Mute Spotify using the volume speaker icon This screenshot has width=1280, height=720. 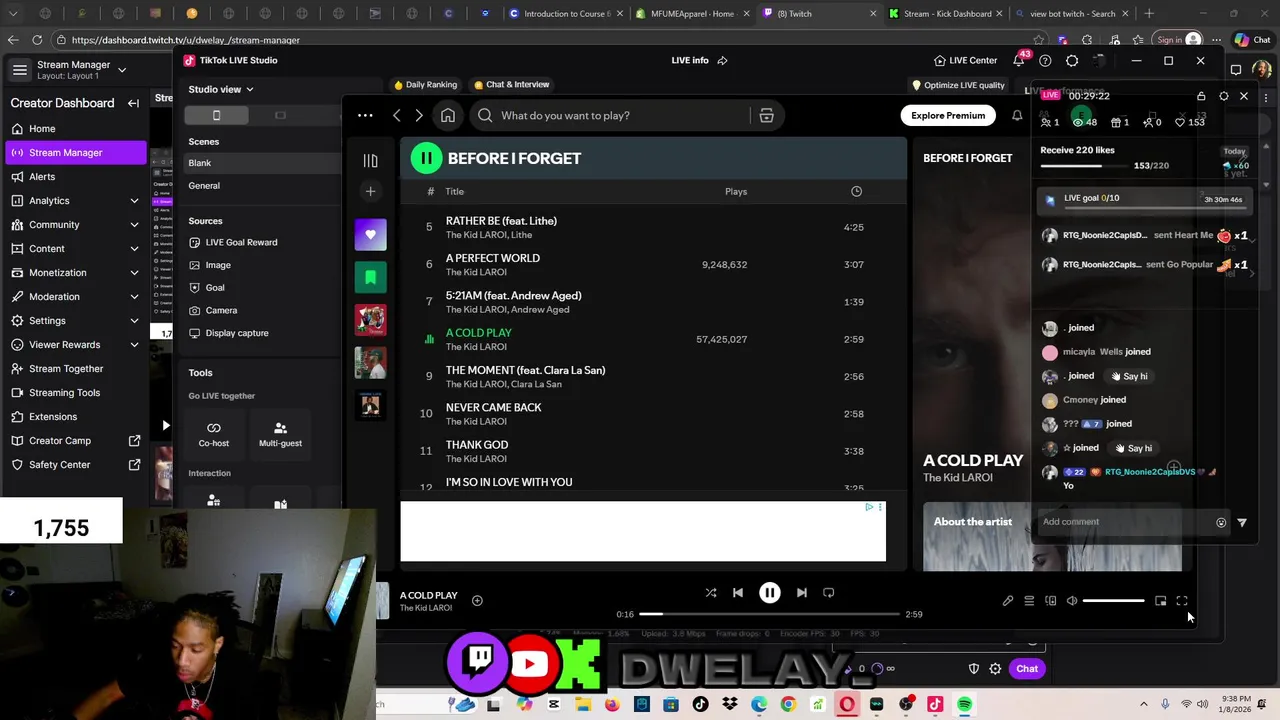click(x=1072, y=601)
